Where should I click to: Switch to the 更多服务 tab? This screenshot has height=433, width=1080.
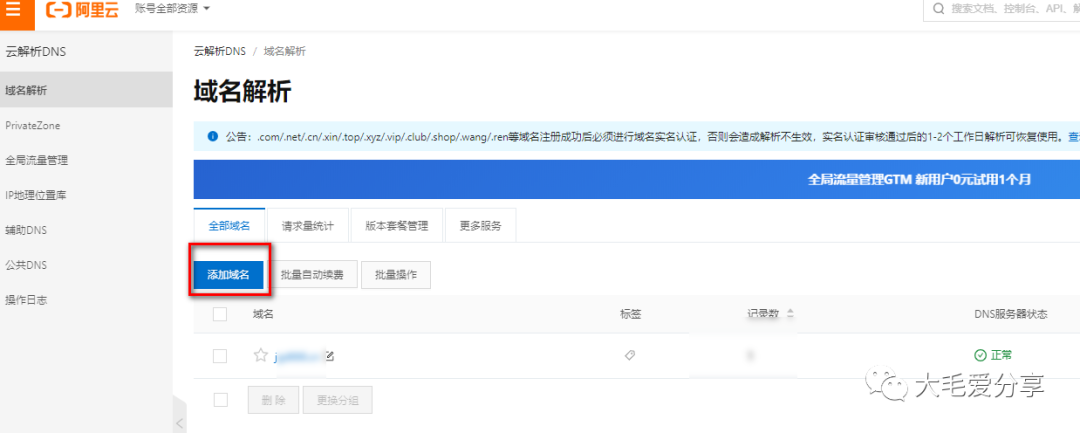tap(481, 226)
